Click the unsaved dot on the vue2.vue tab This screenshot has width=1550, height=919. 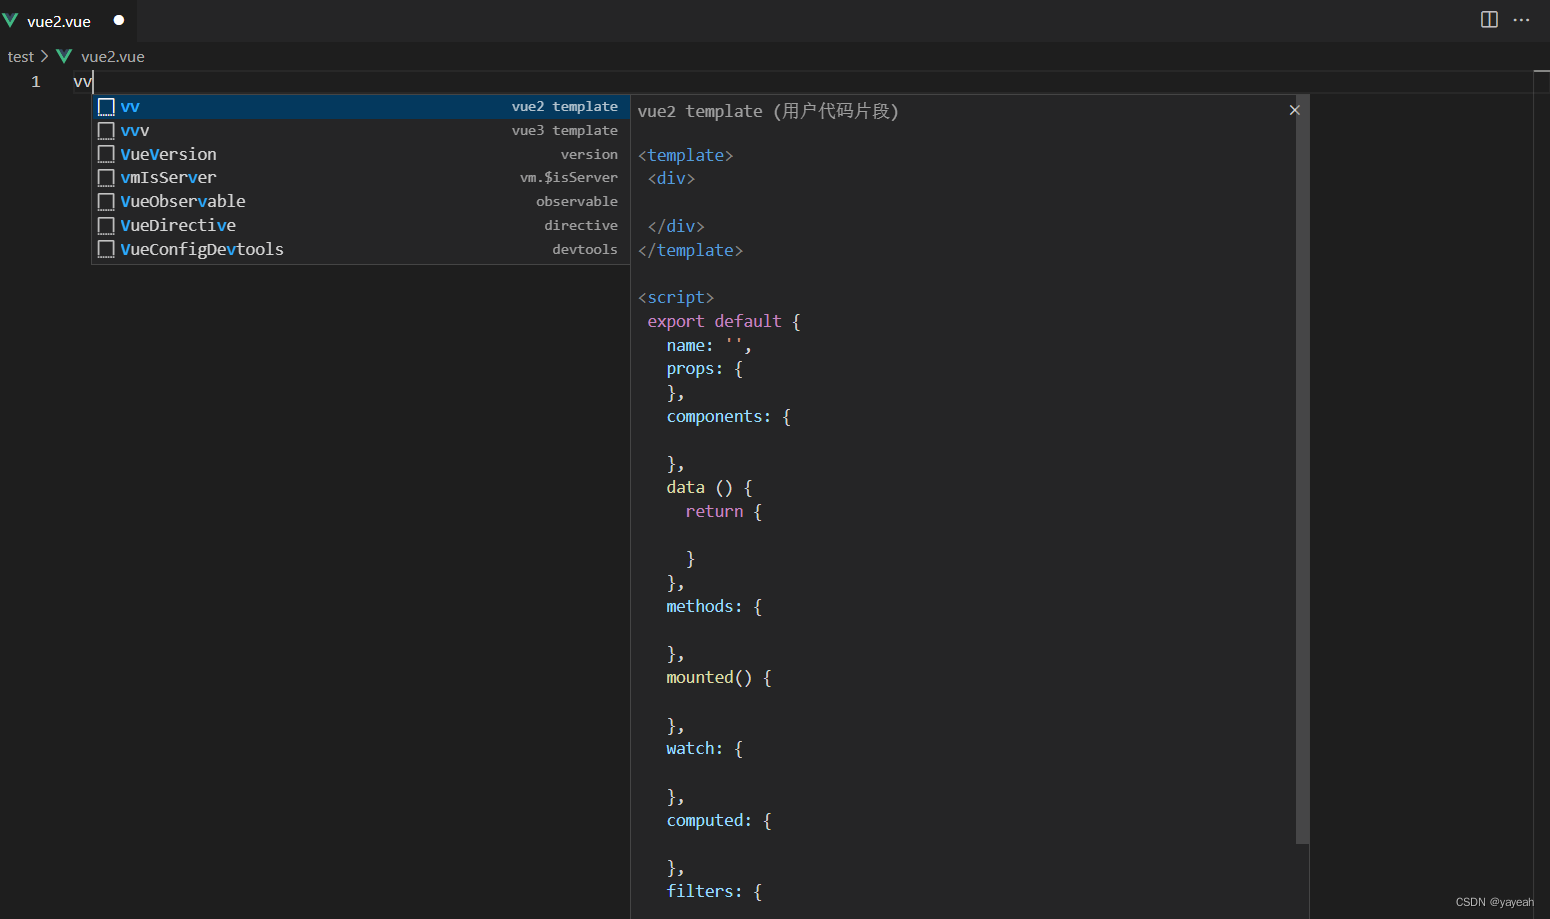tap(118, 20)
